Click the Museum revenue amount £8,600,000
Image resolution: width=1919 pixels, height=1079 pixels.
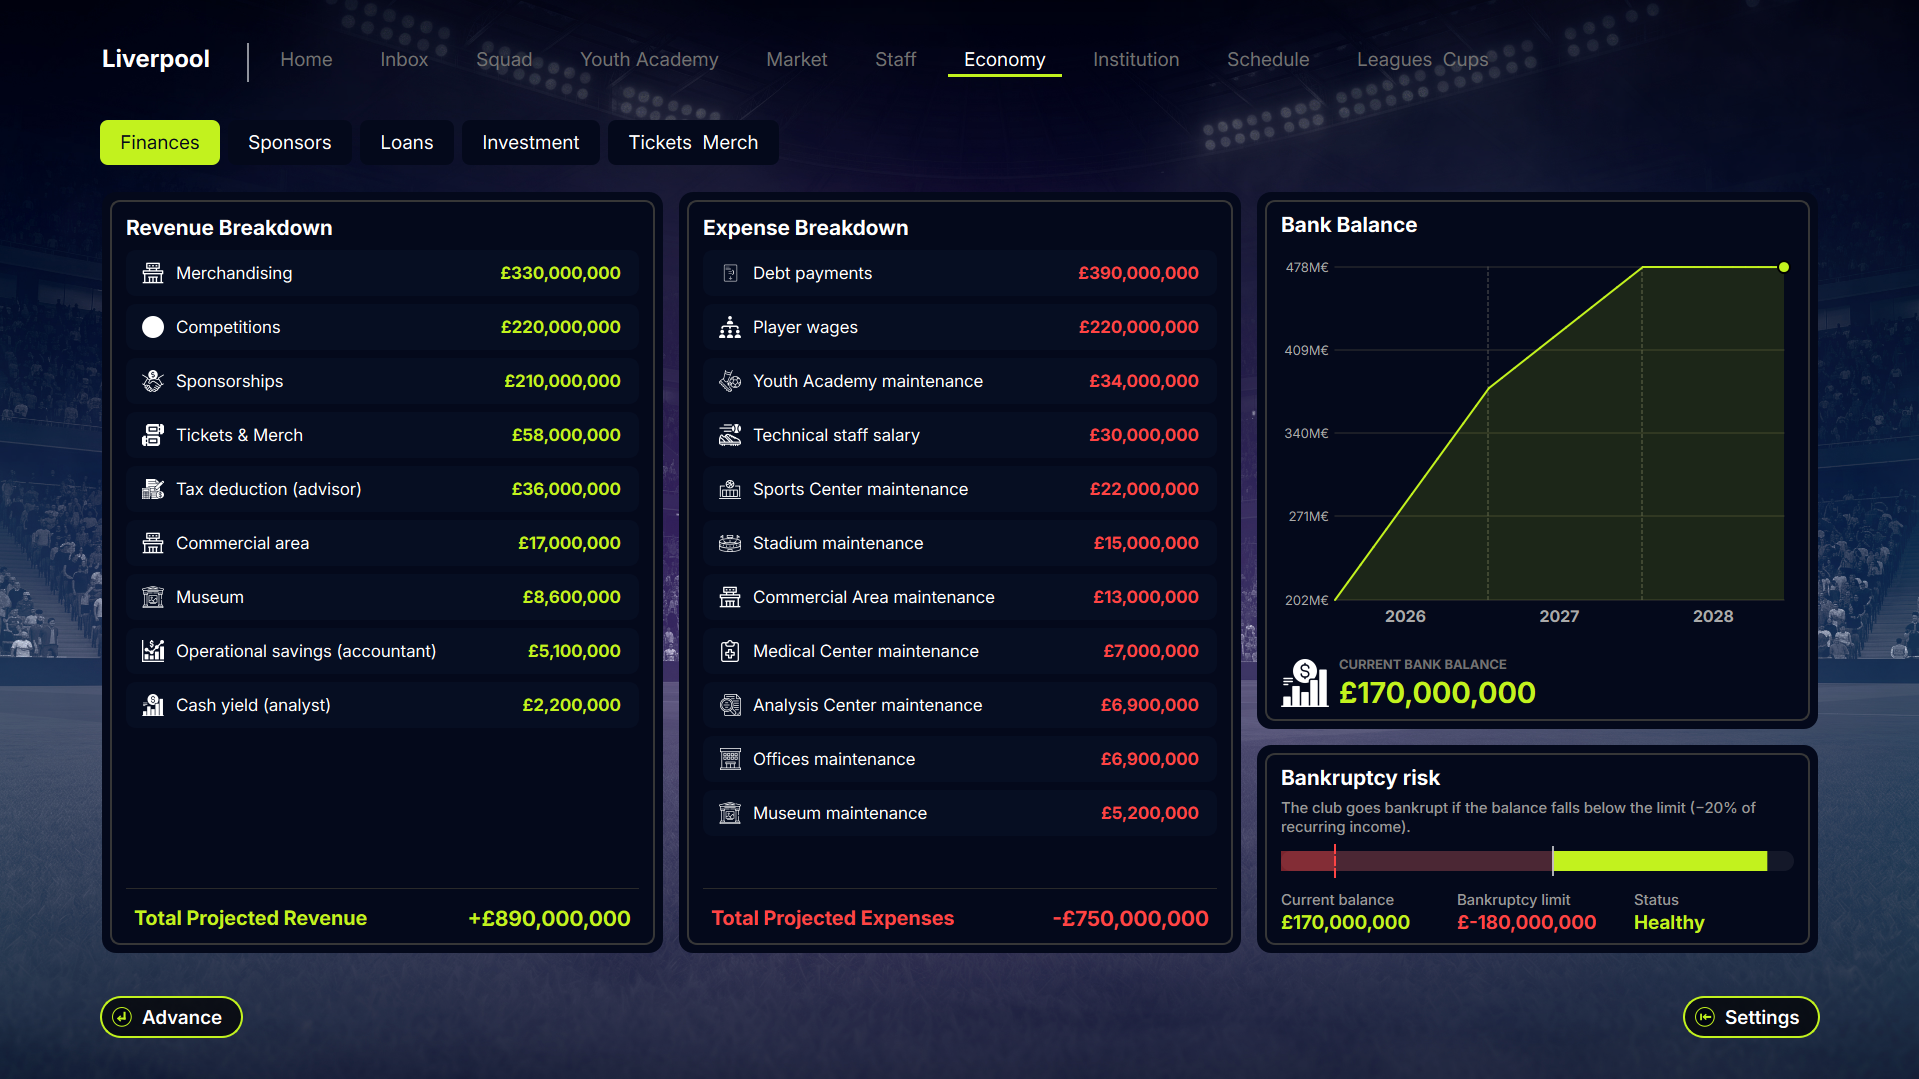[x=571, y=597]
